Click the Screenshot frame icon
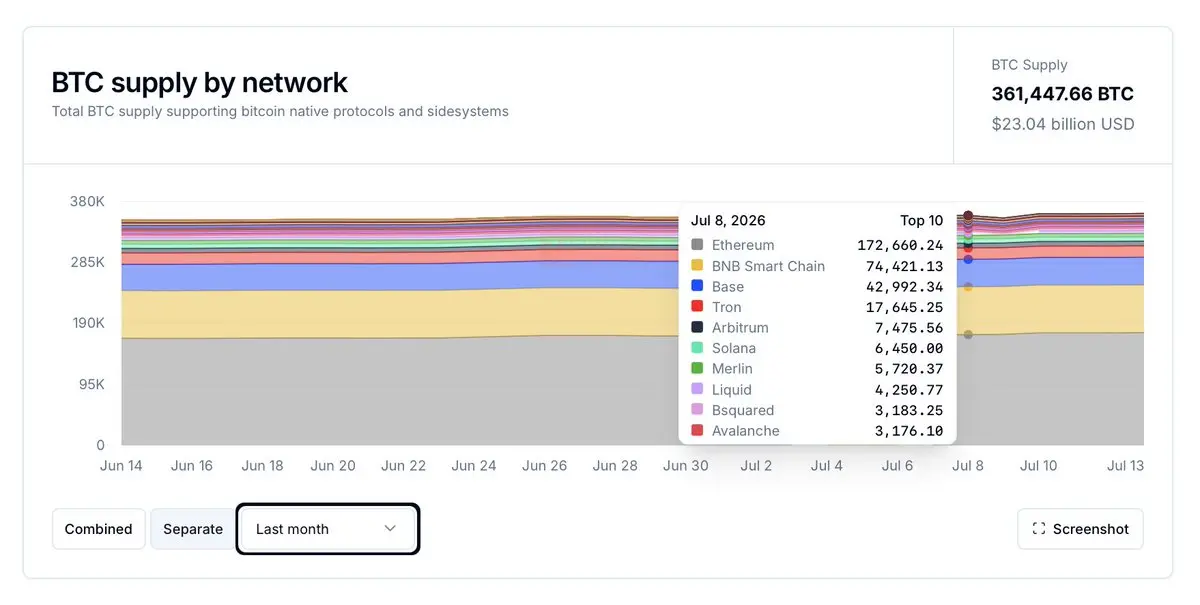Image resolution: width=1200 pixels, height=605 pixels. click(1038, 529)
